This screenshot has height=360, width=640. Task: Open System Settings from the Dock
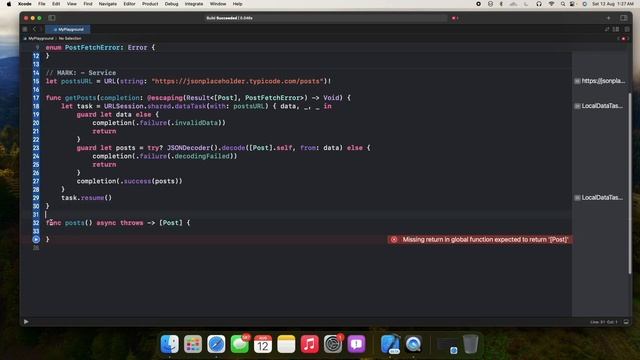click(x=333, y=344)
